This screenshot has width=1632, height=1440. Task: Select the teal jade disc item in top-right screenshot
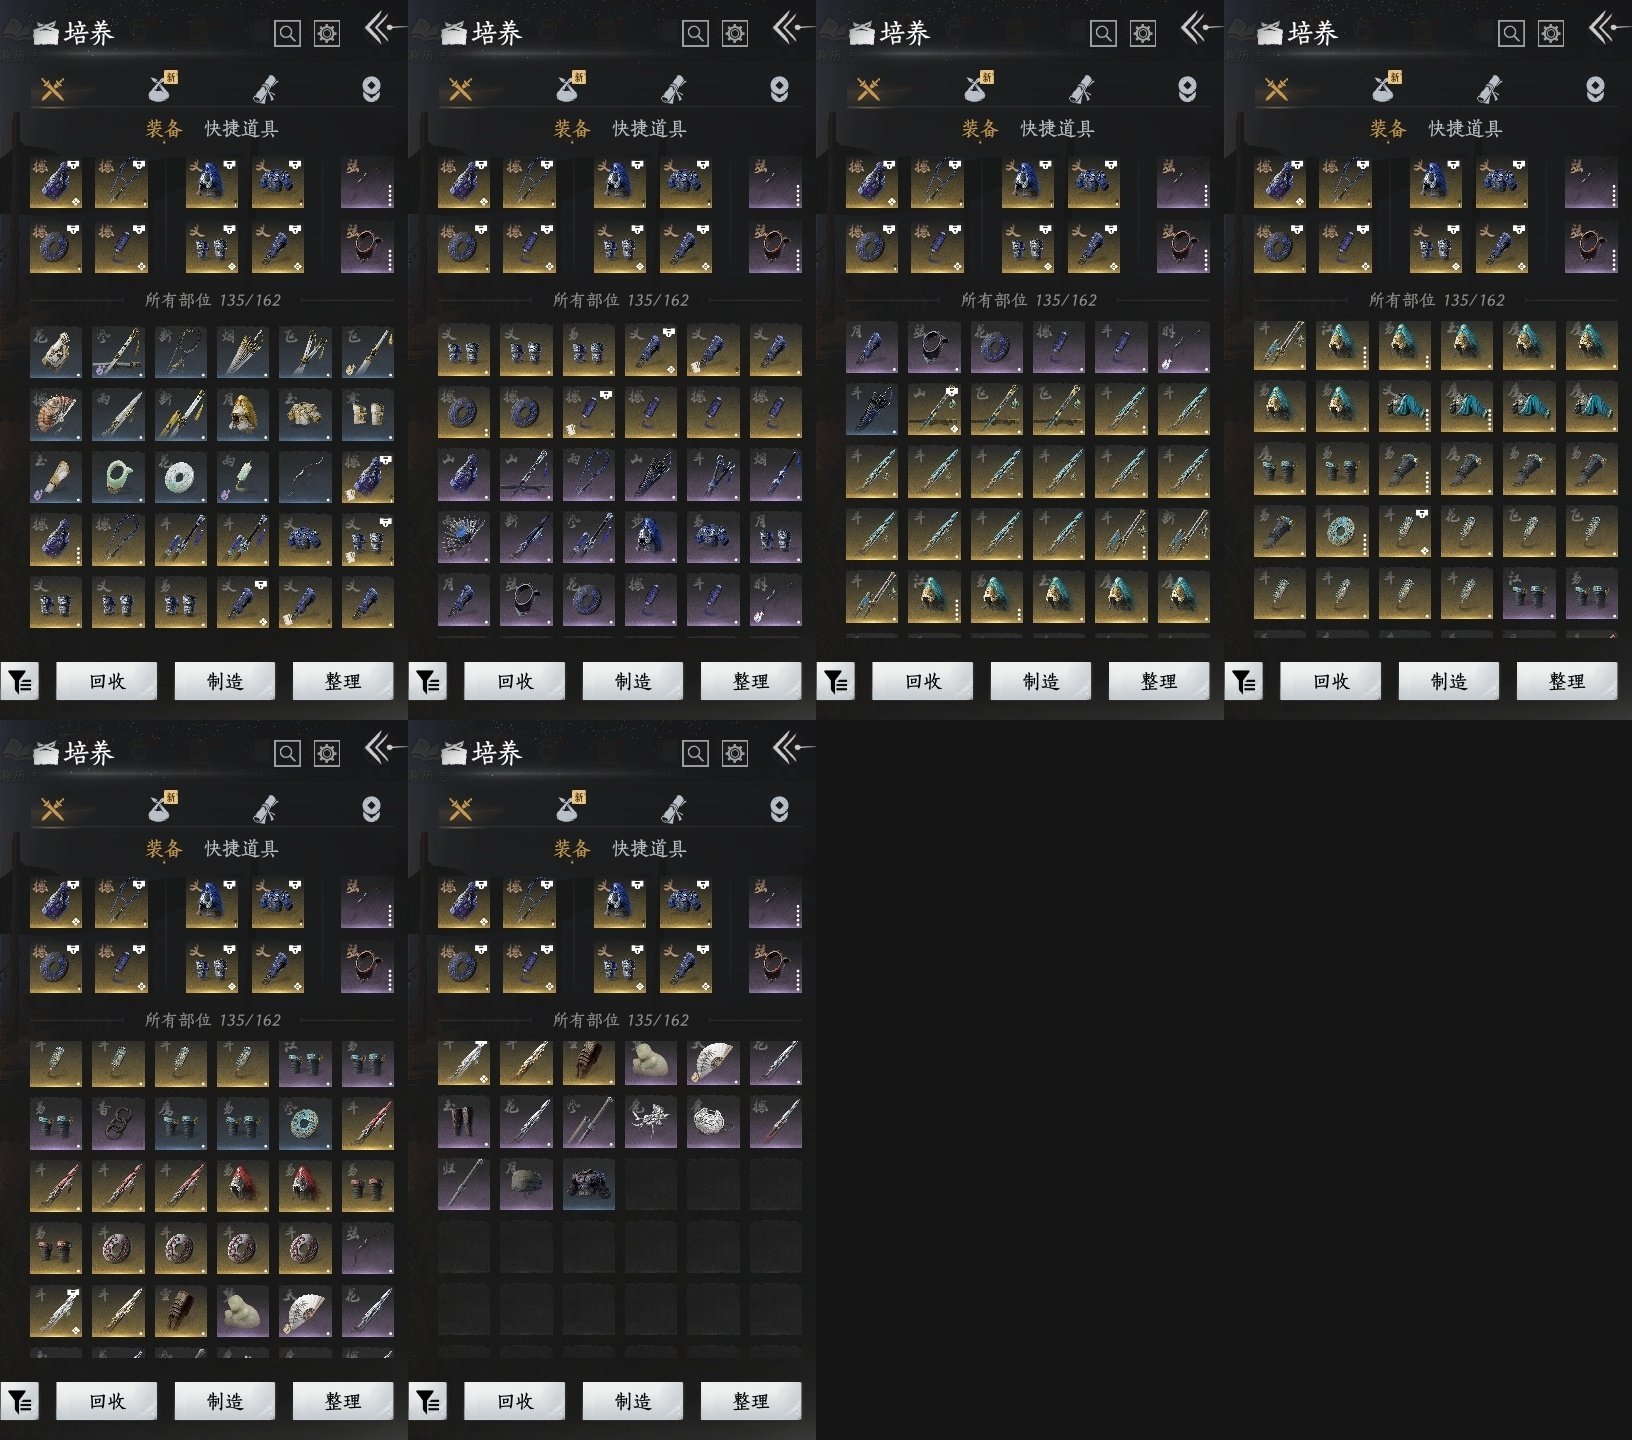(x=1342, y=531)
